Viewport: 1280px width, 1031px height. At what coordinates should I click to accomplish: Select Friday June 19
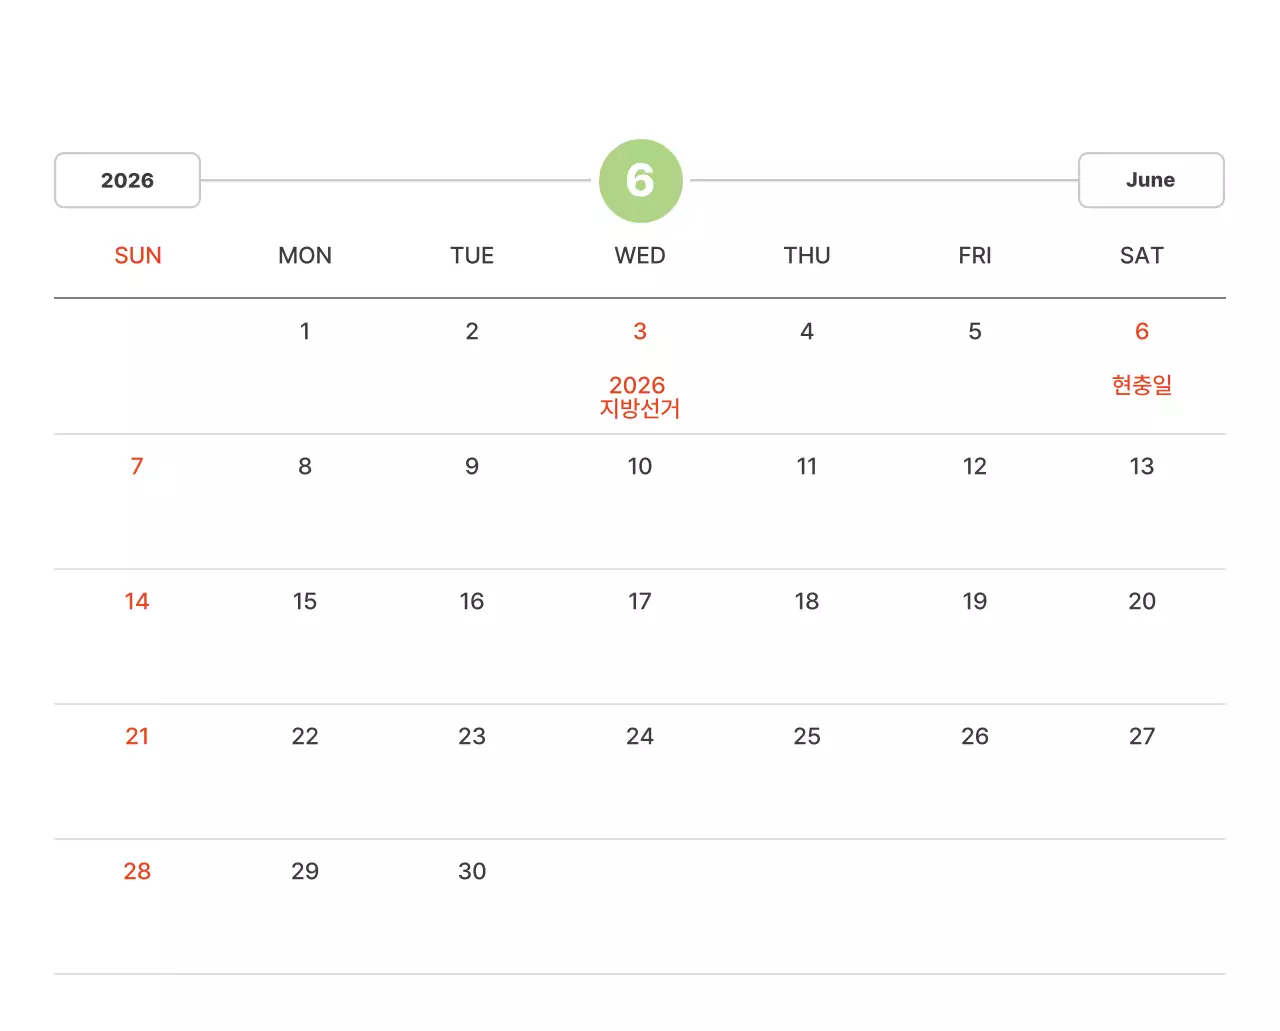975,601
